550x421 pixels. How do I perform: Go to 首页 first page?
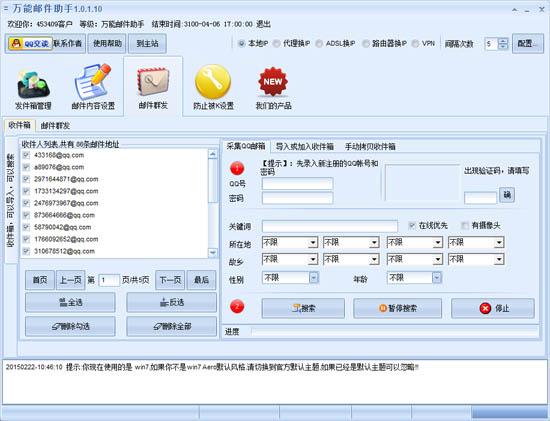[40, 280]
